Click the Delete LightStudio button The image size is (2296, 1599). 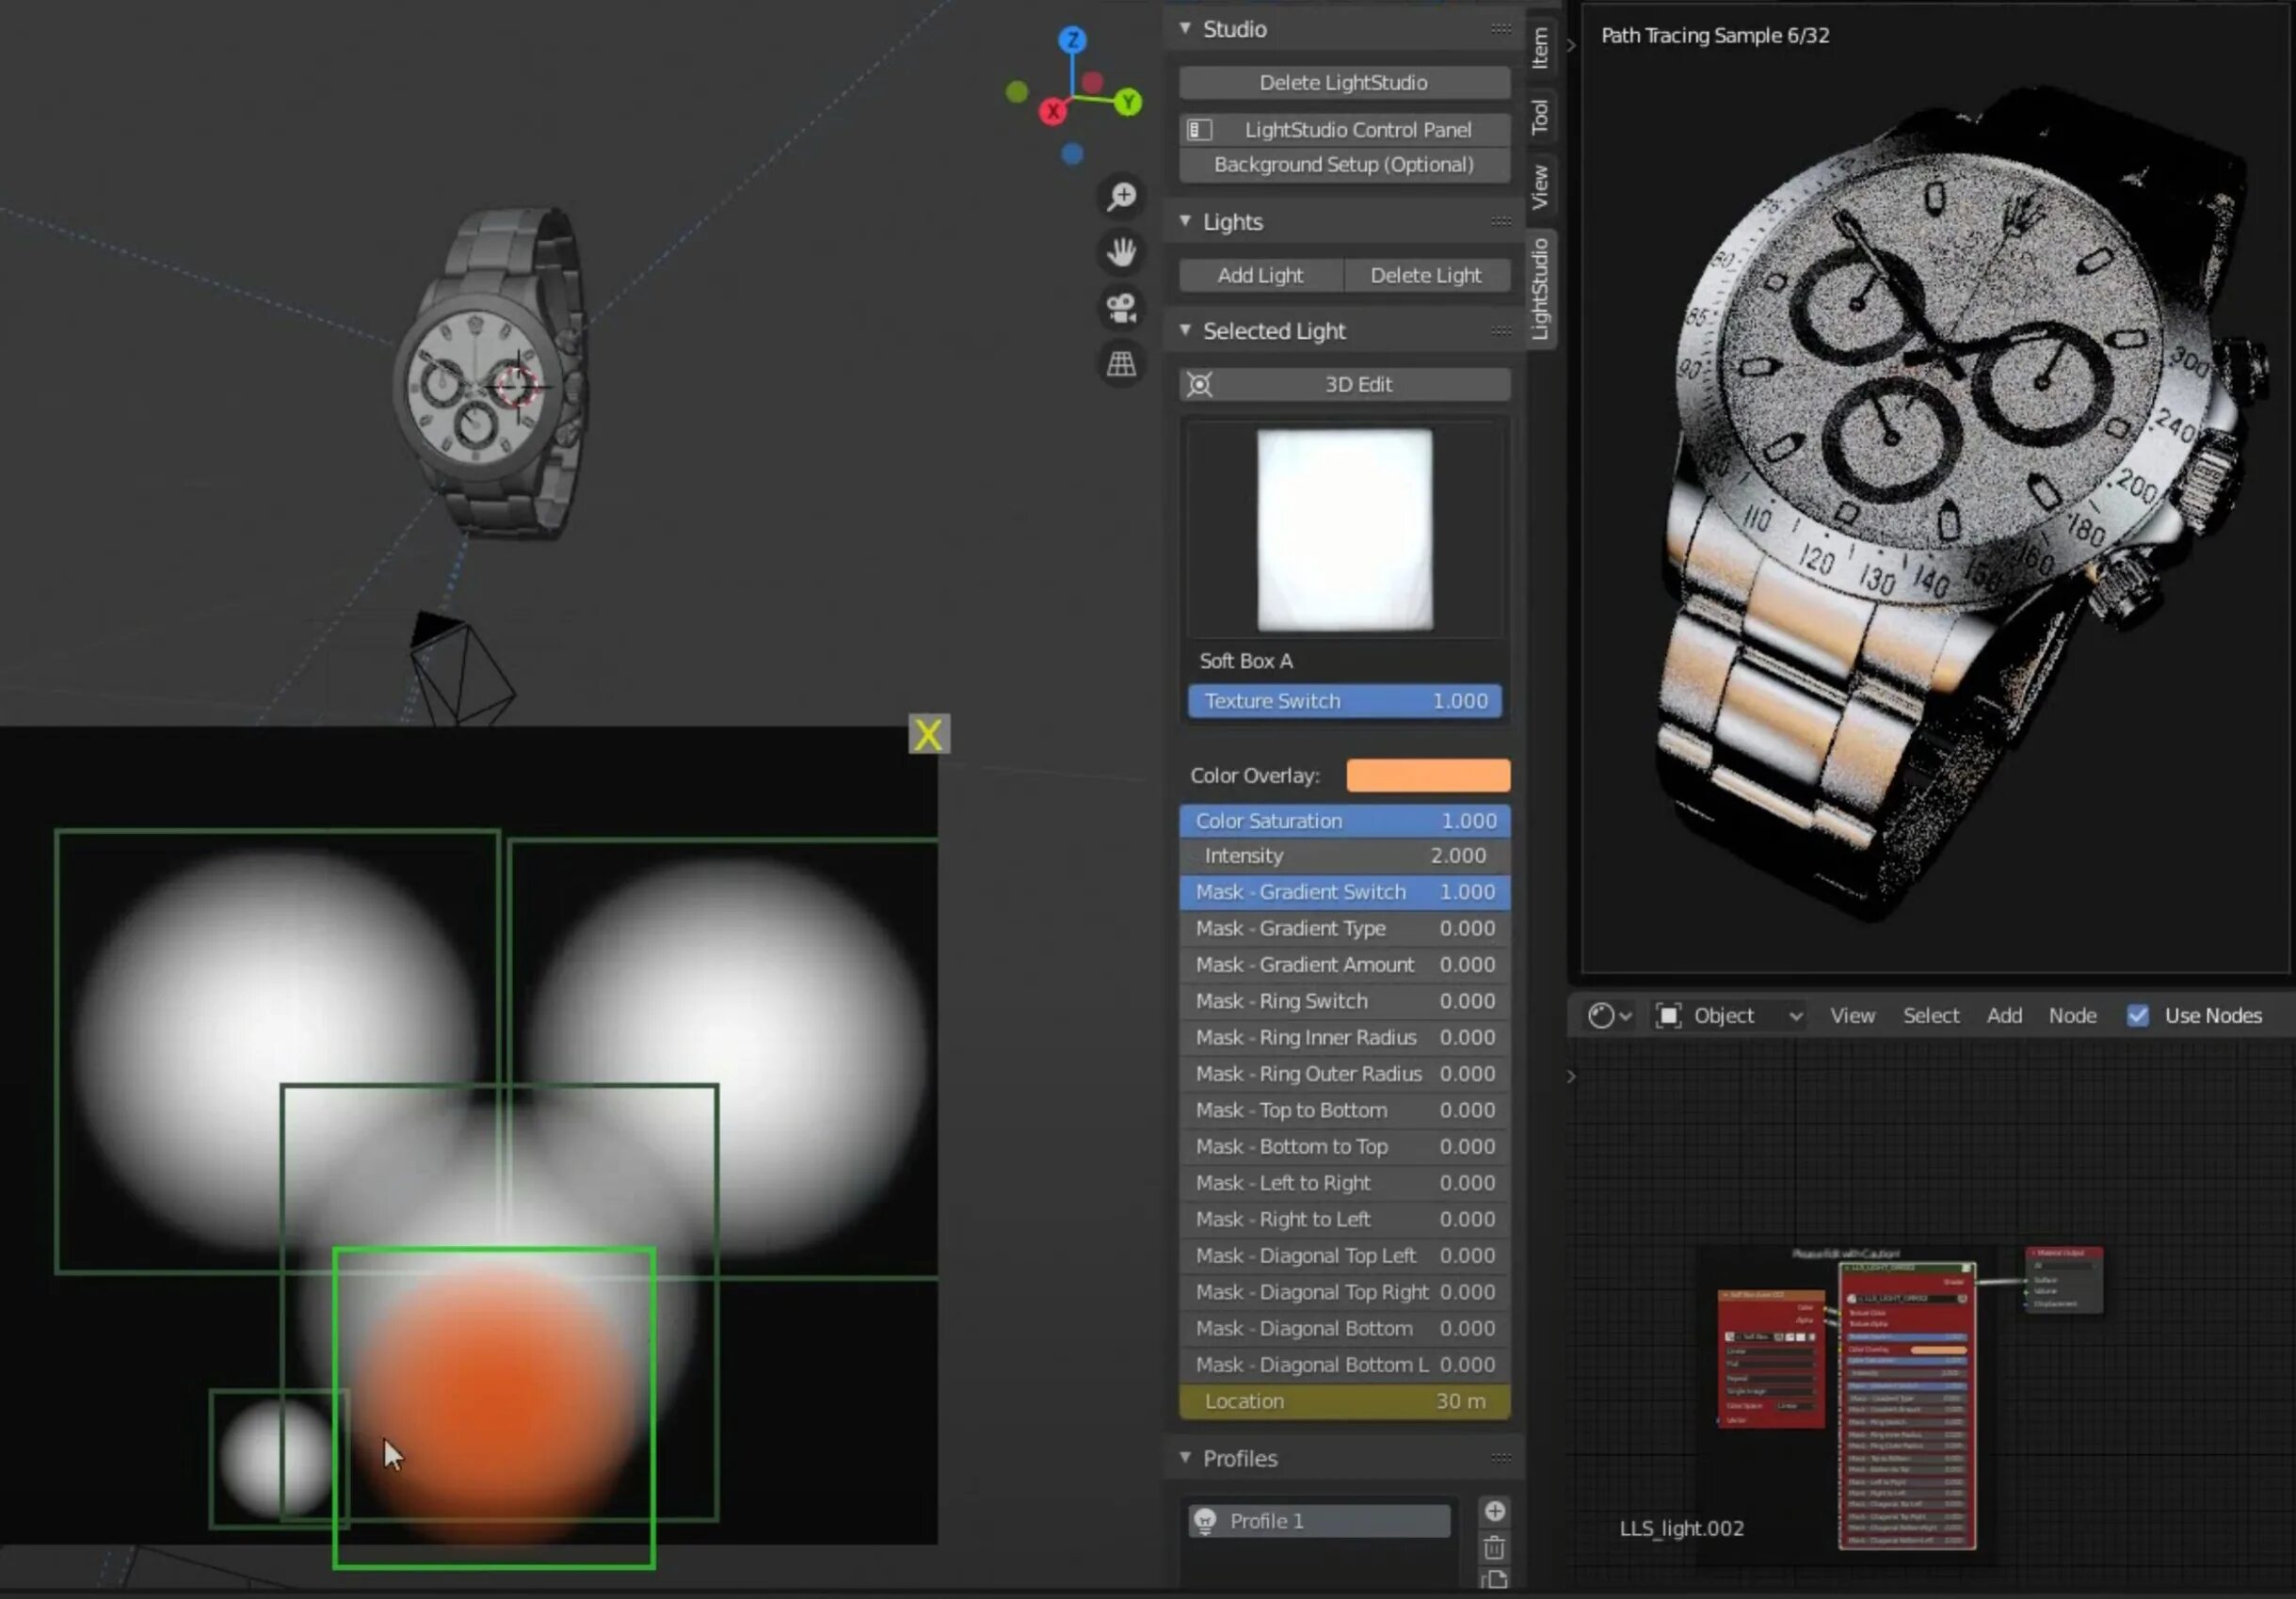point(1343,83)
